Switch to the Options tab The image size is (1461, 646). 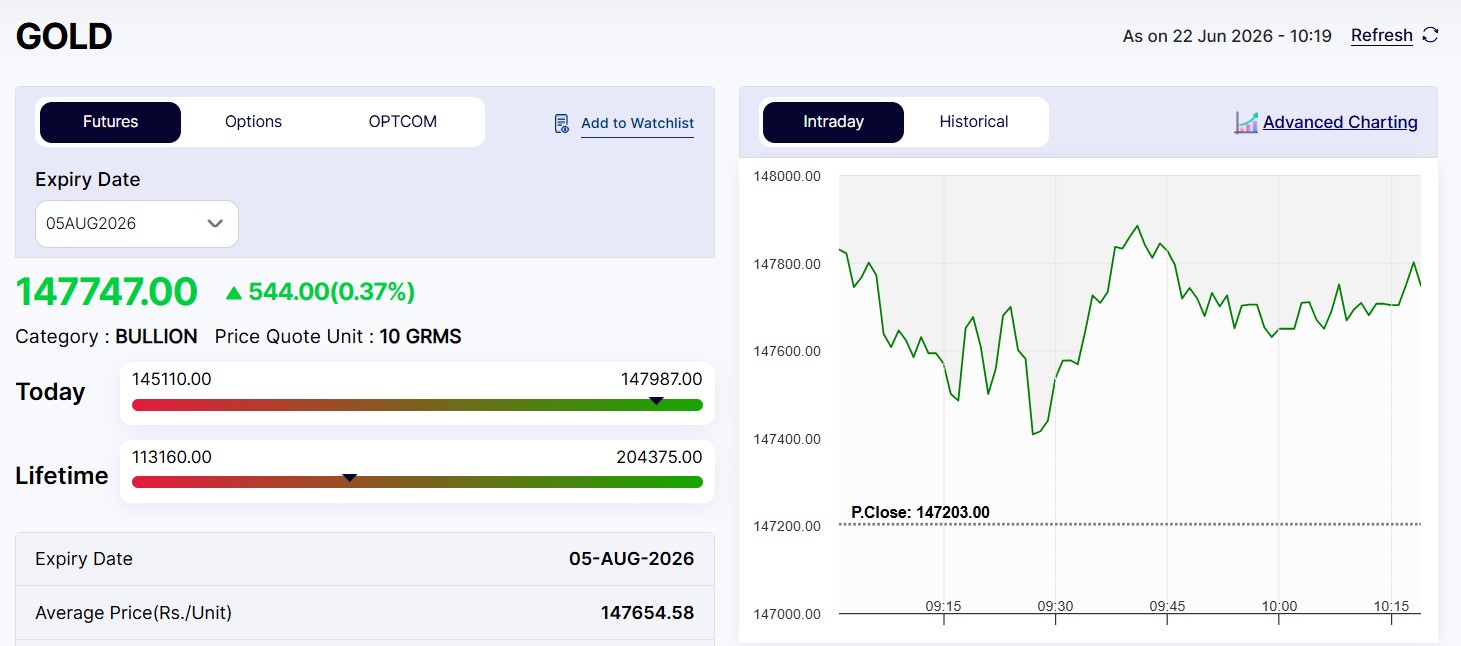[x=253, y=122]
